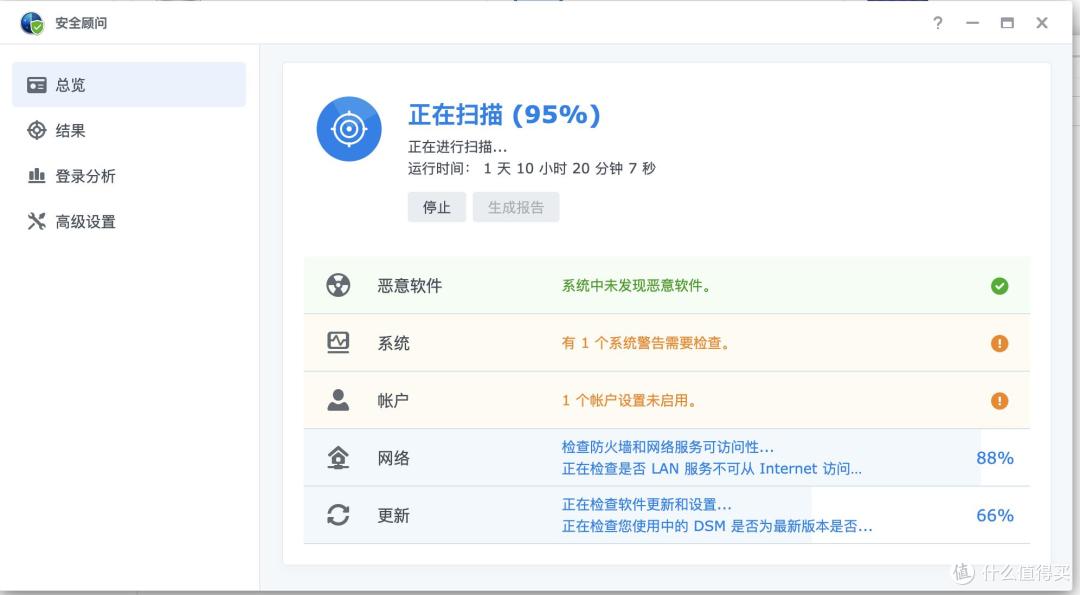Minimize the 安全顾问 window

click(x=973, y=23)
